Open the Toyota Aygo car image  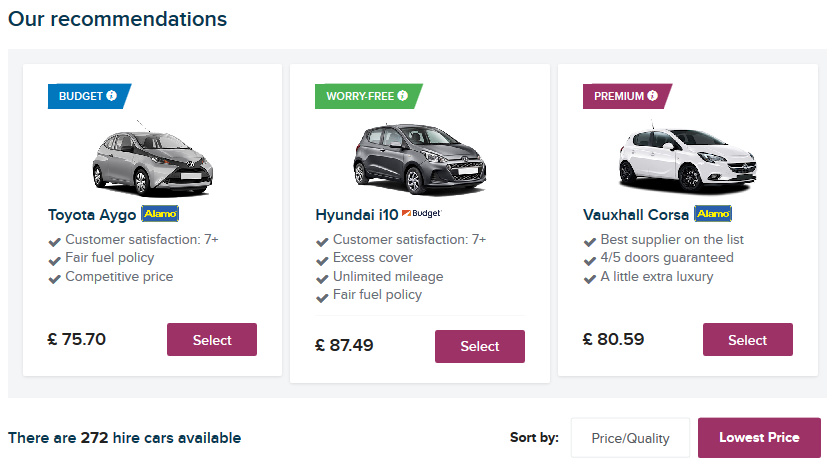click(x=152, y=159)
